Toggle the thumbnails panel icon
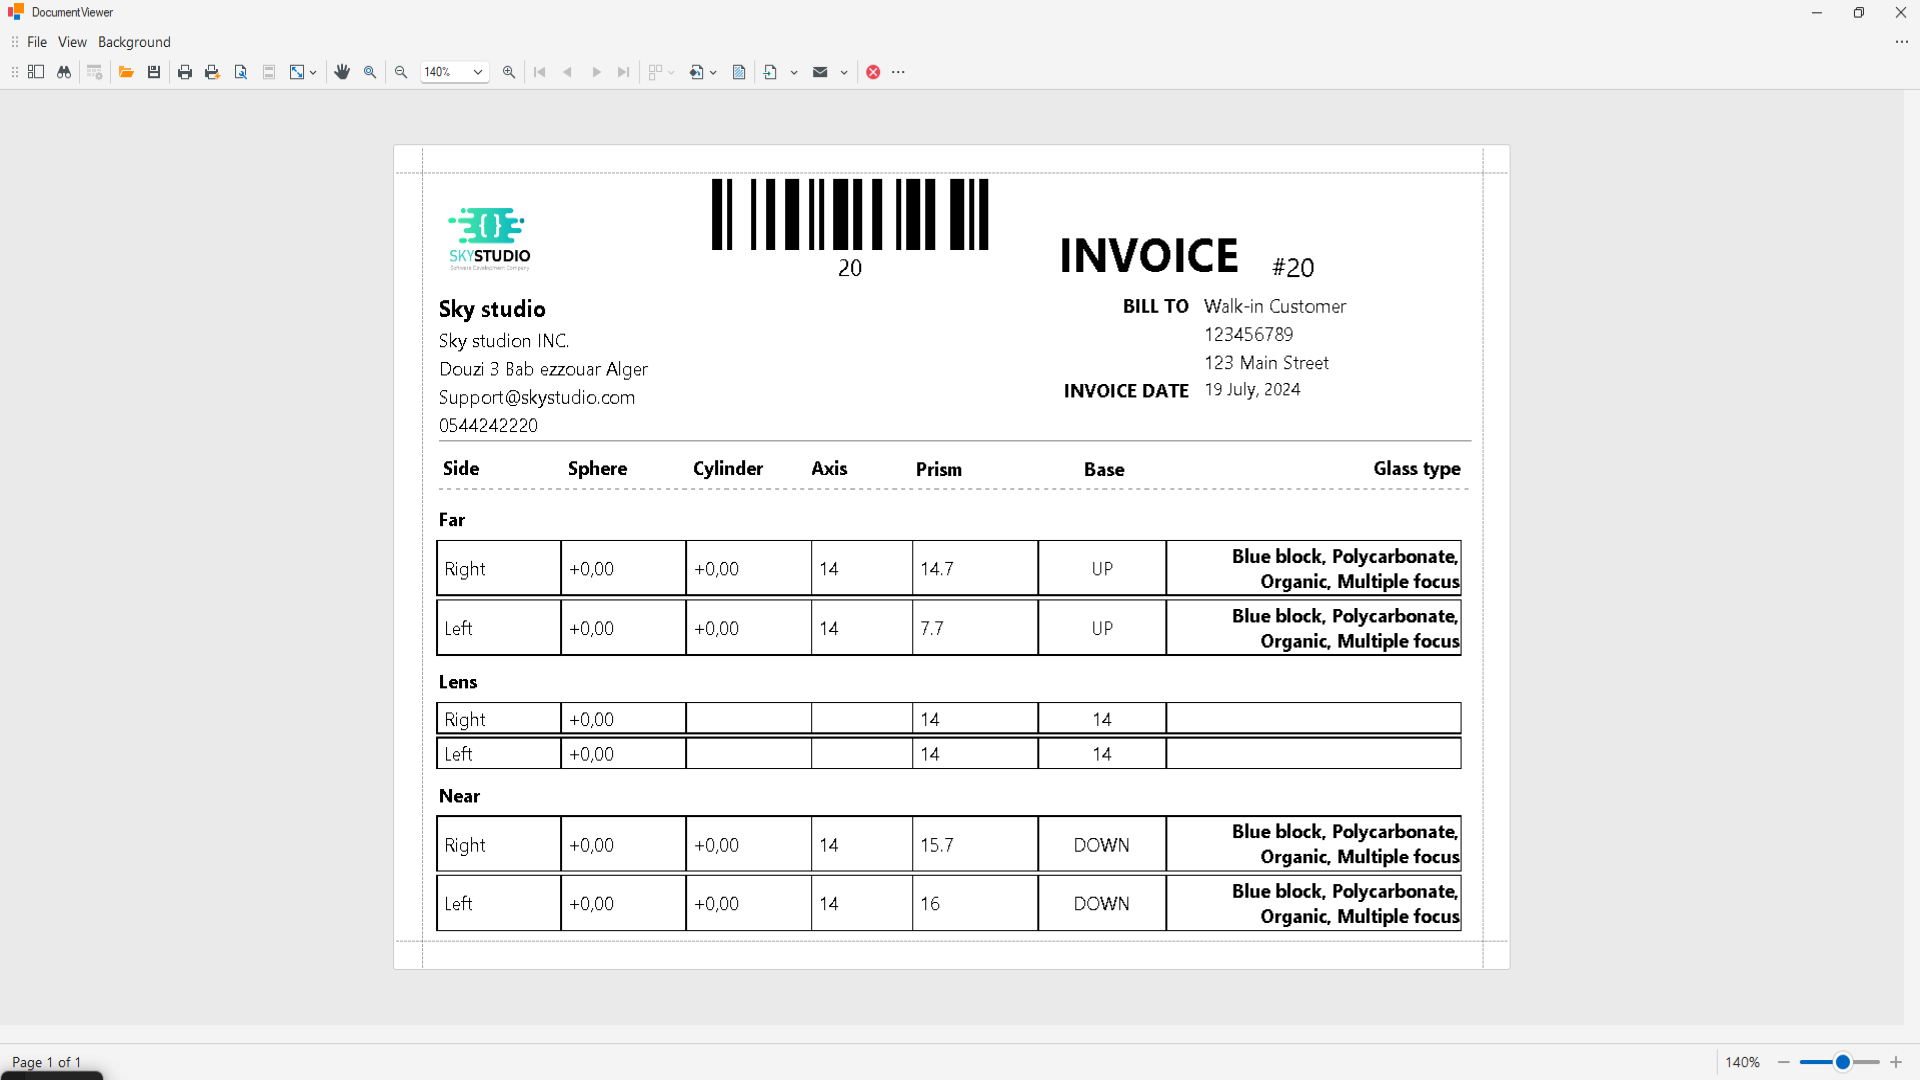Screen dimensions: 1920x1080 click(36, 72)
